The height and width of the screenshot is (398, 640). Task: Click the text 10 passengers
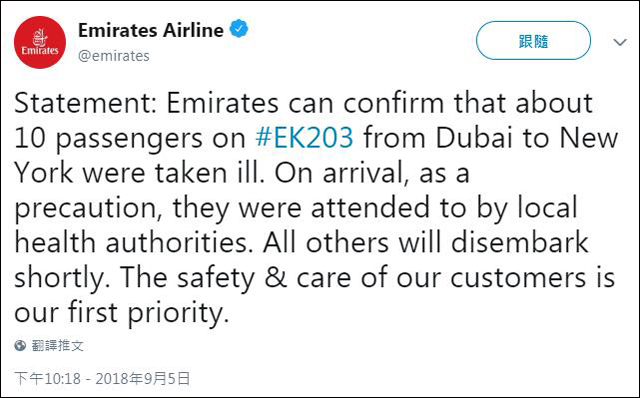109,139
